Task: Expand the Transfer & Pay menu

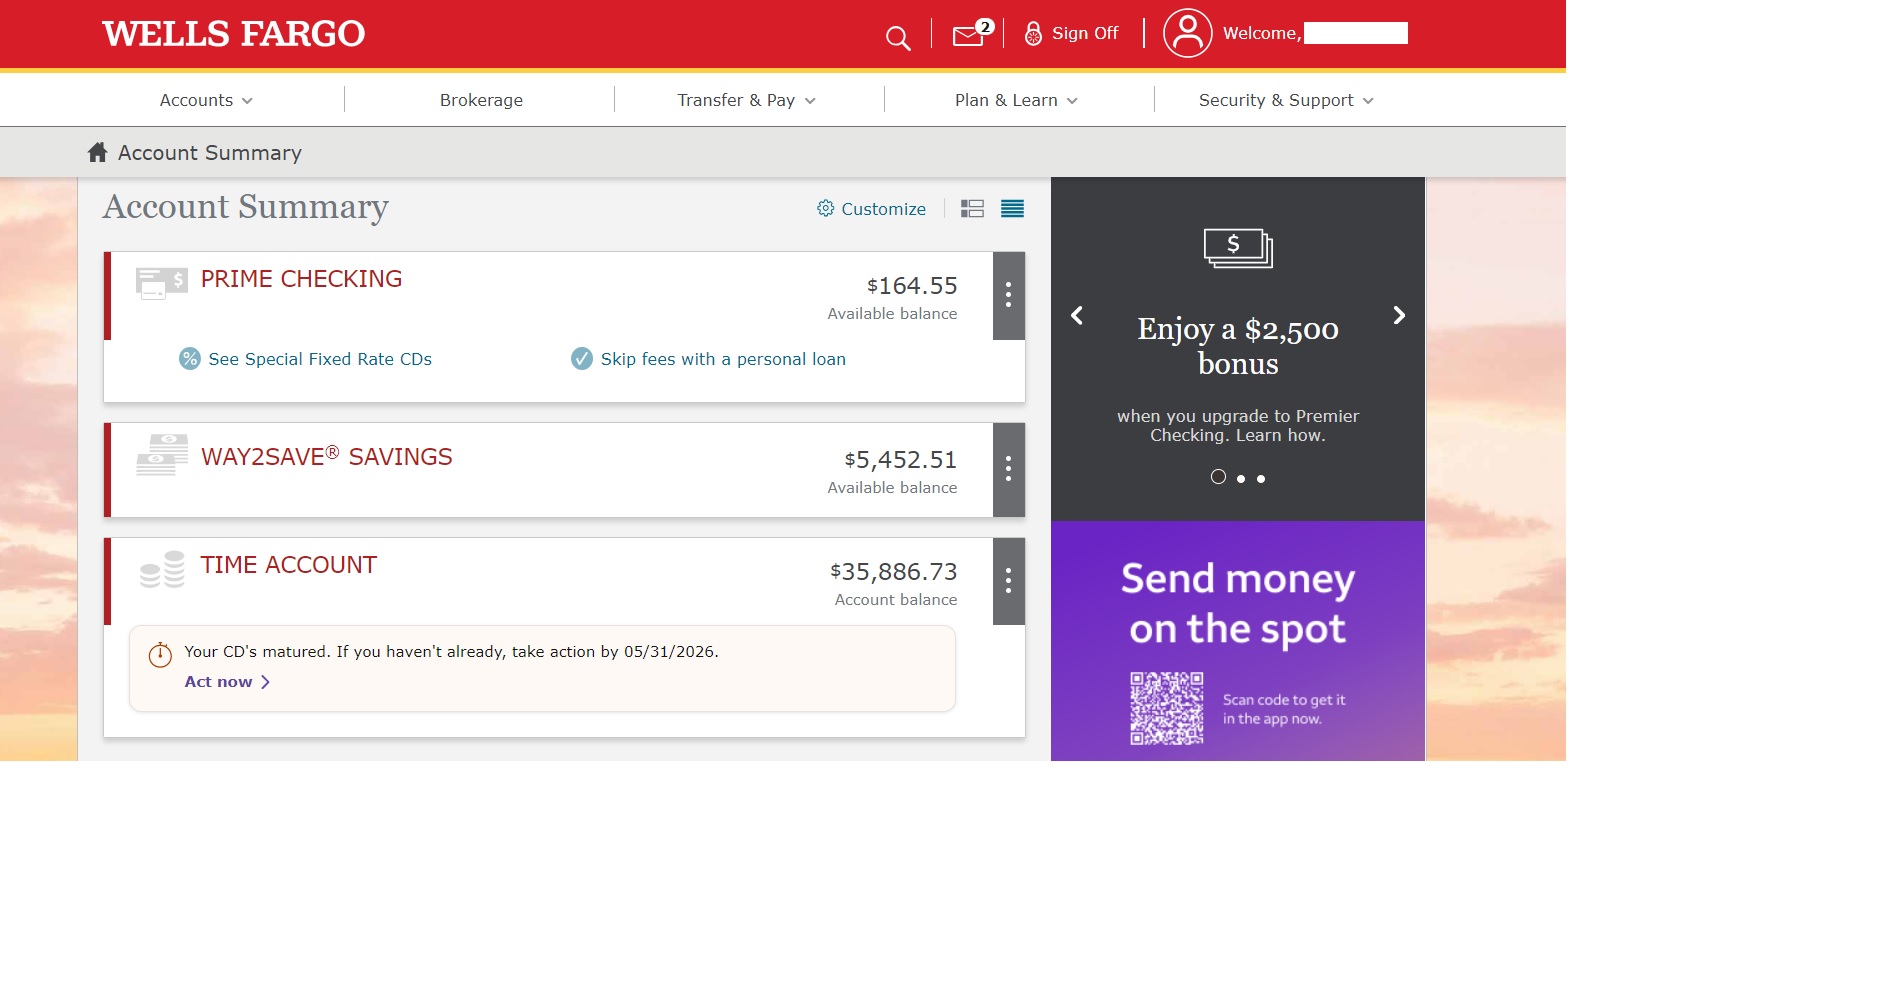Action: tap(747, 100)
